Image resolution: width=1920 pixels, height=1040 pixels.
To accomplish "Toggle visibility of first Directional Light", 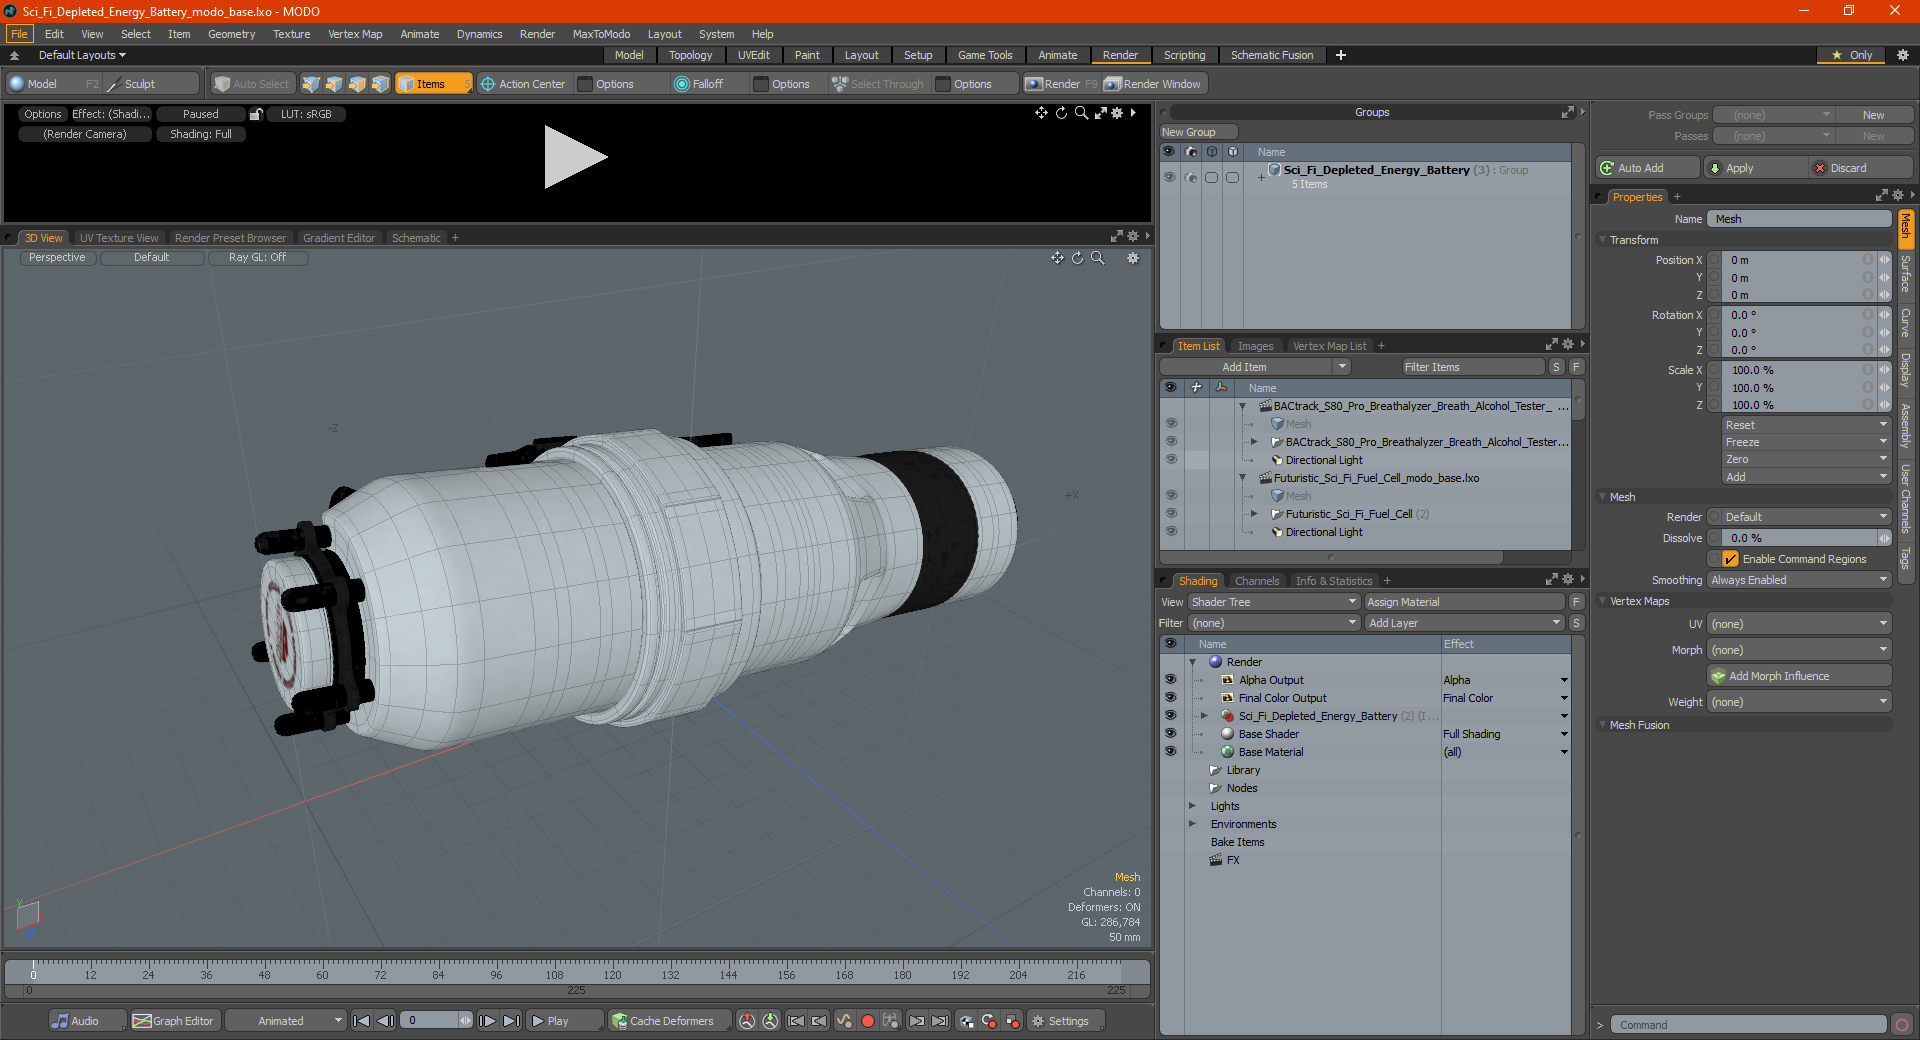I will pyautogui.click(x=1171, y=460).
